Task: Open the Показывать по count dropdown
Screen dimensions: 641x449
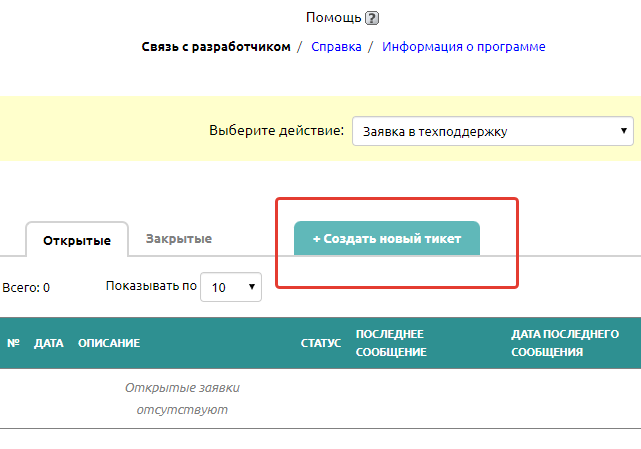Action: 231,287
